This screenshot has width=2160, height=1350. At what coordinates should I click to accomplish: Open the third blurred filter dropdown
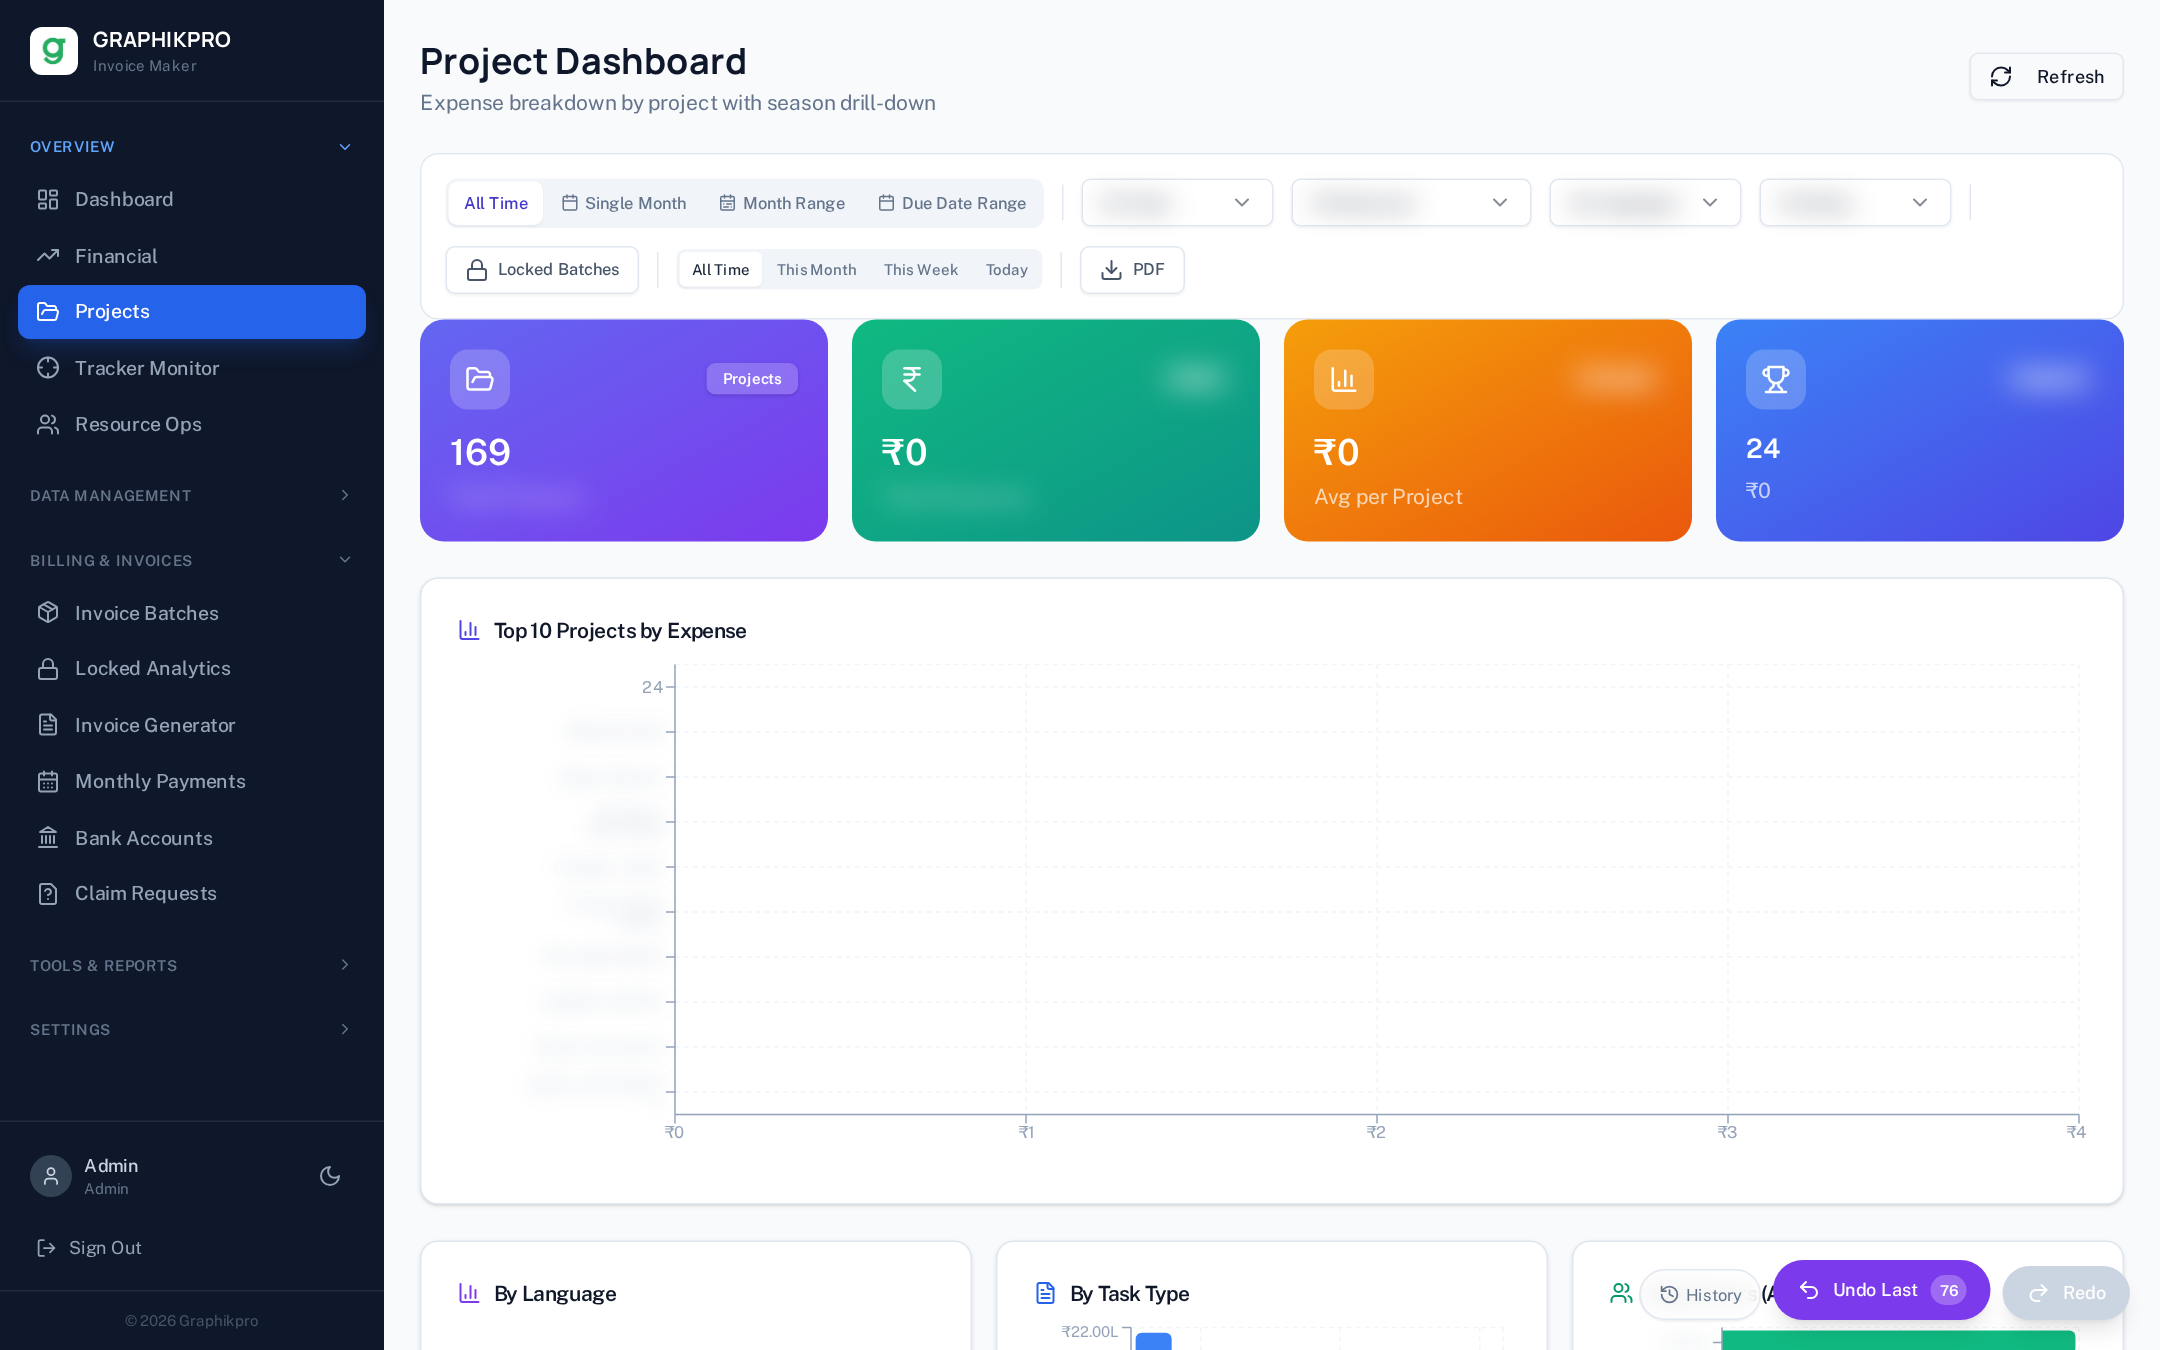pyautogui.click(x=1645, y=203)
